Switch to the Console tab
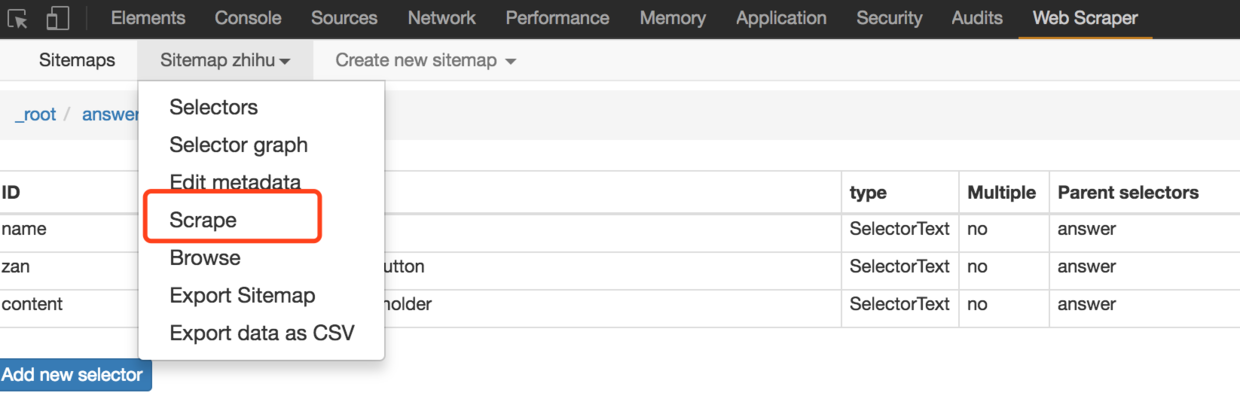 click(x=248, y=18)
